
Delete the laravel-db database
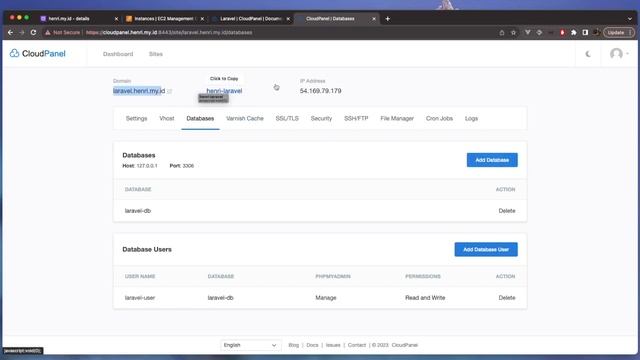click(x=507, y=211)
